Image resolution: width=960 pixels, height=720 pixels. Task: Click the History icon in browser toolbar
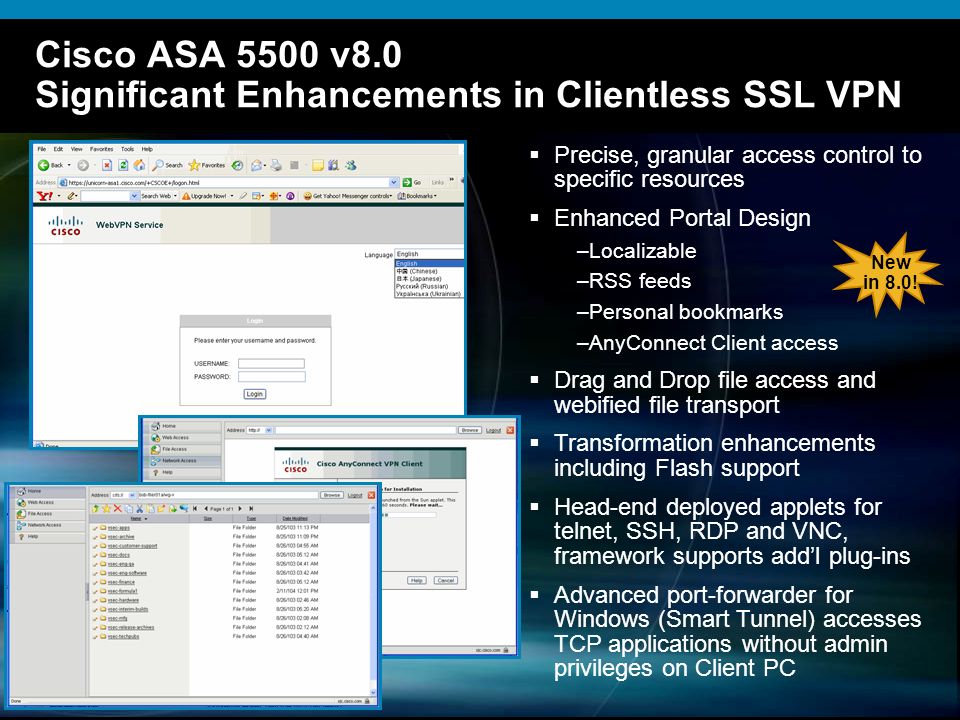tap(238, 165)
